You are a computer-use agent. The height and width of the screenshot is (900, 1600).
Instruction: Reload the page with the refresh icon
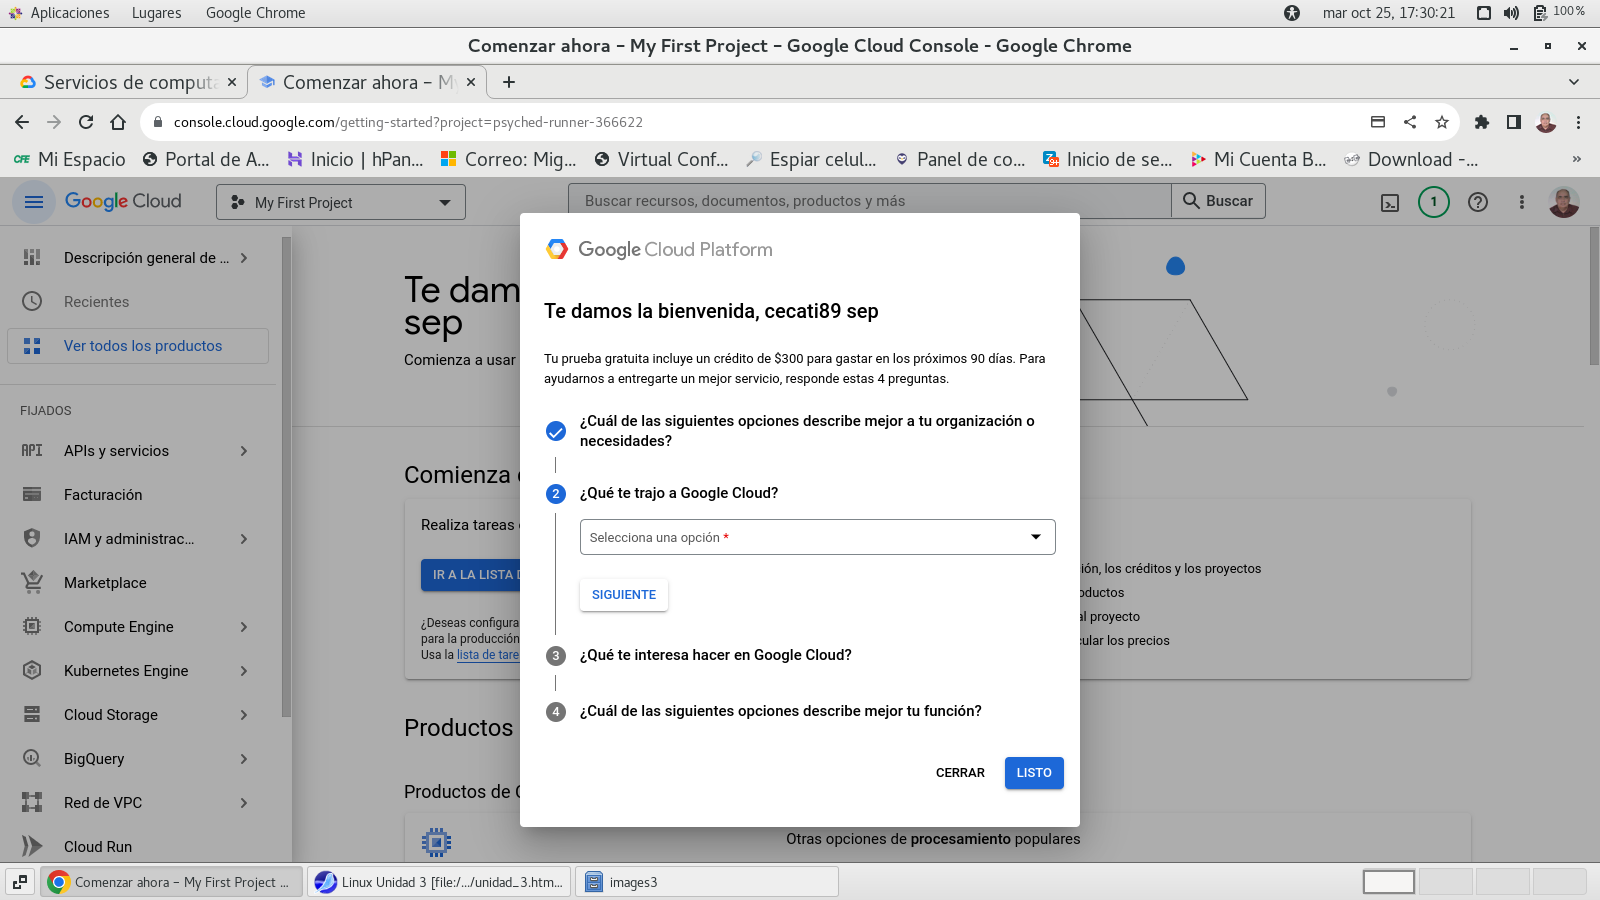click(86, 122)
